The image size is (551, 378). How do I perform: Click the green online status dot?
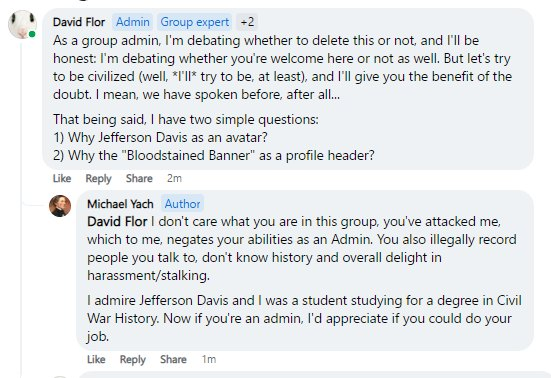pyautogui.click(x=32, y=34)
